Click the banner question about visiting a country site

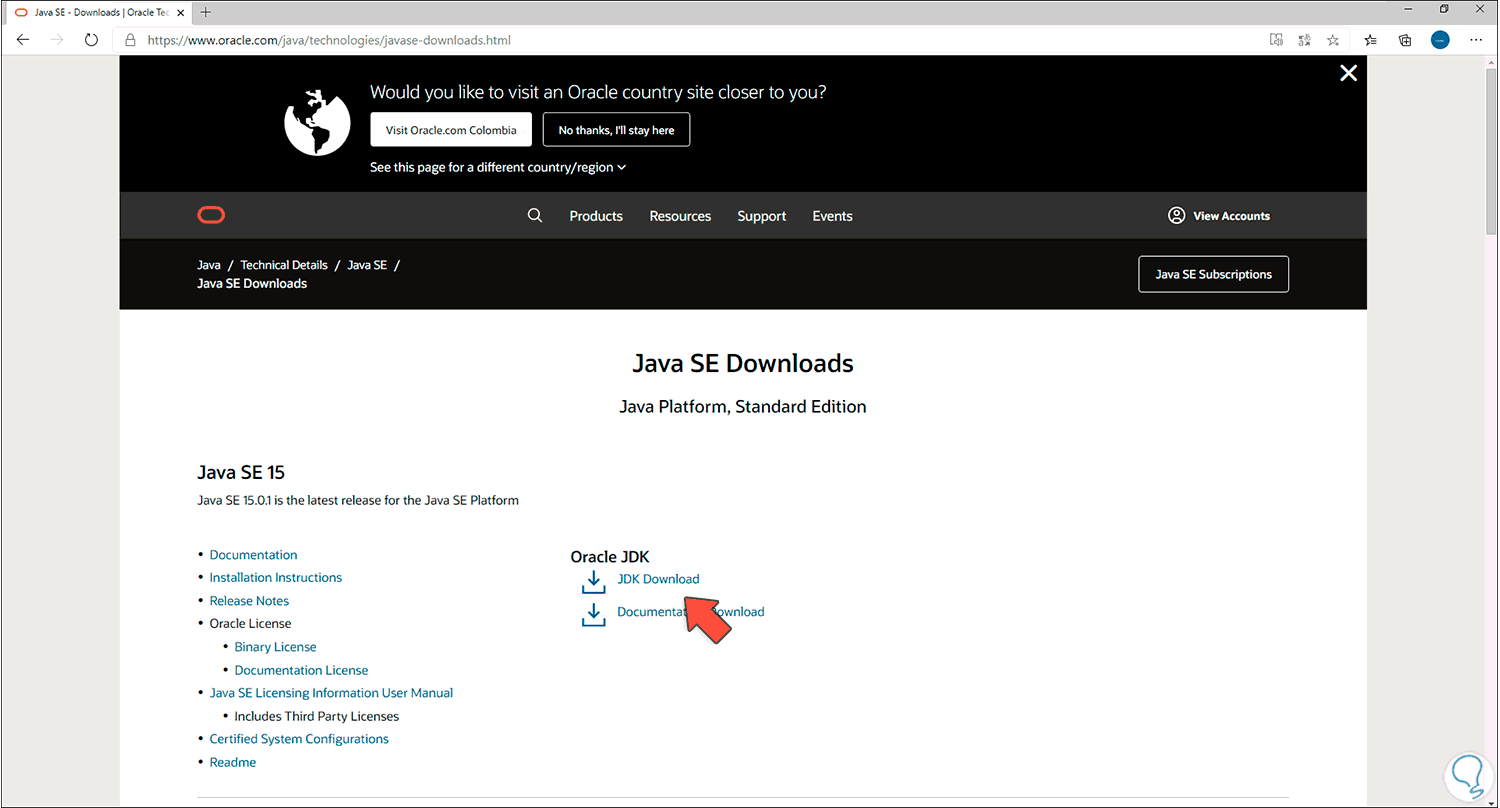(598, 92)
